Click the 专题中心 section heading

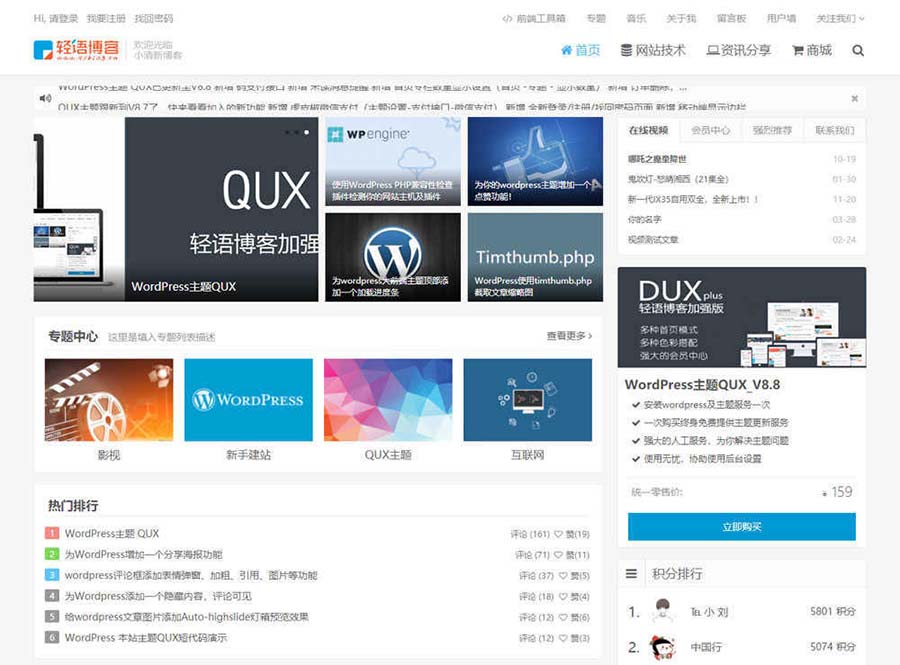73,336
